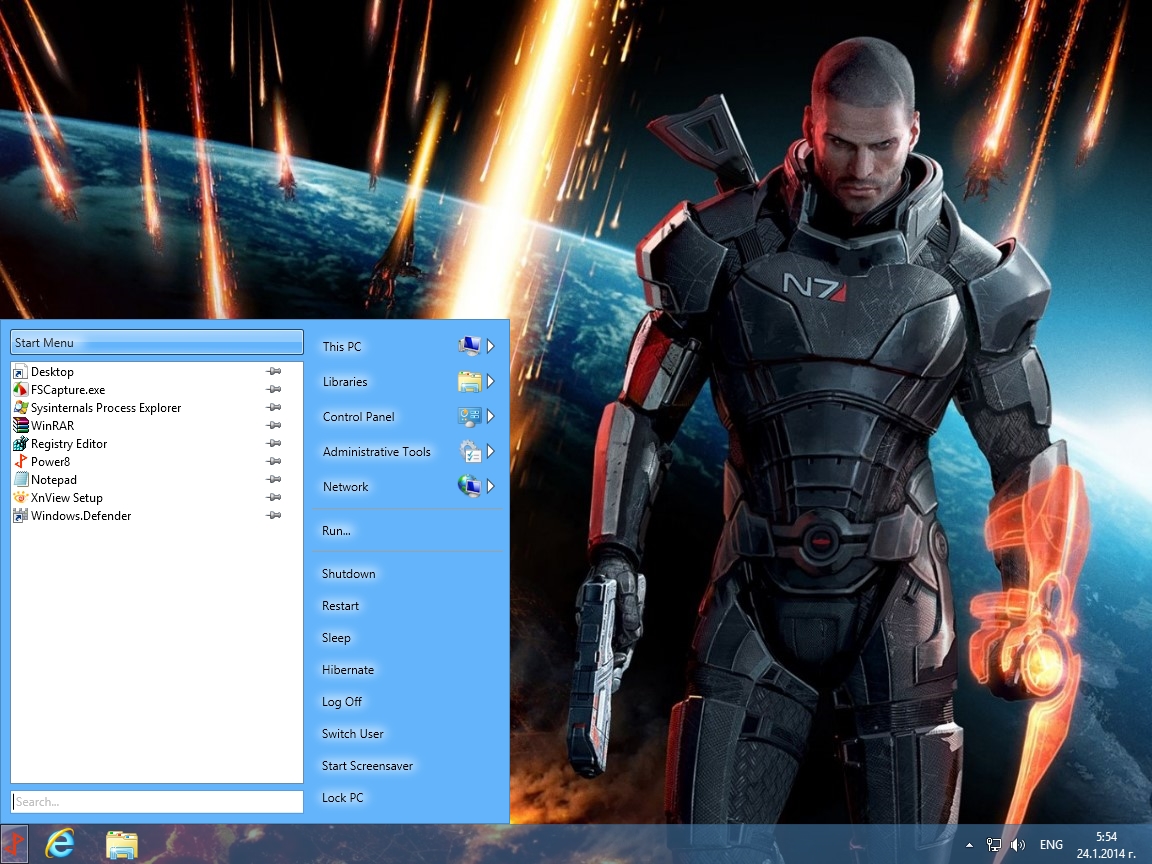Open File Explorer from the taskbar
This screenshot has width=1152, height=864.
(121, 845)
